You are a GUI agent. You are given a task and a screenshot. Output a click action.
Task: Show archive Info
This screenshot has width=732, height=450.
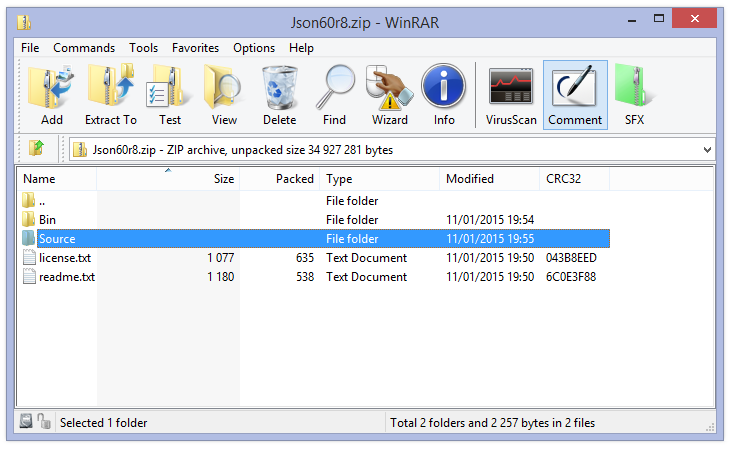click(443, 86)
